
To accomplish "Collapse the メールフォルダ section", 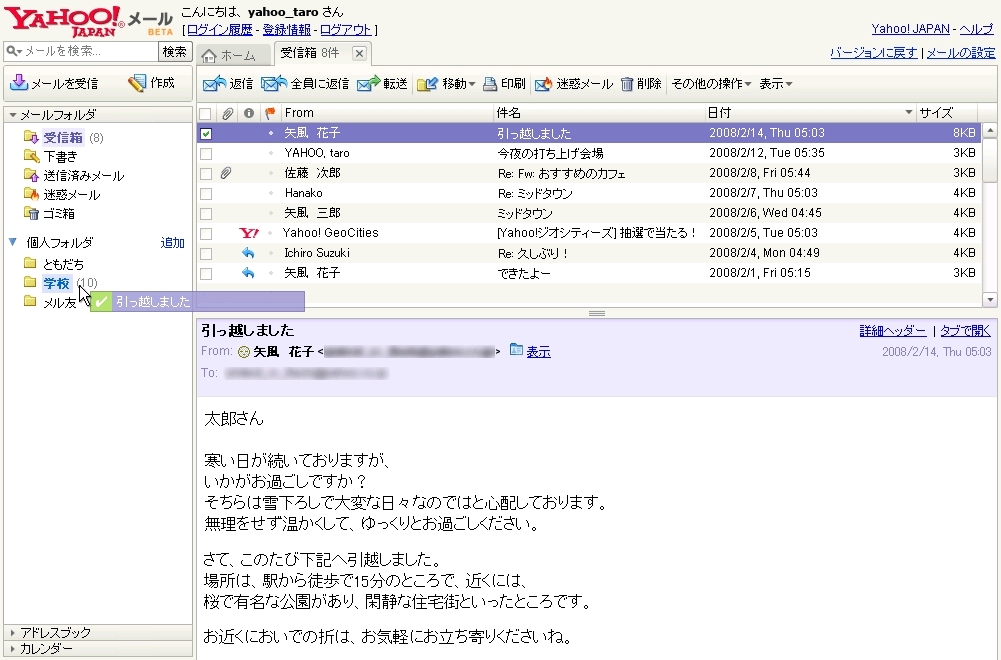I will 13,115.
